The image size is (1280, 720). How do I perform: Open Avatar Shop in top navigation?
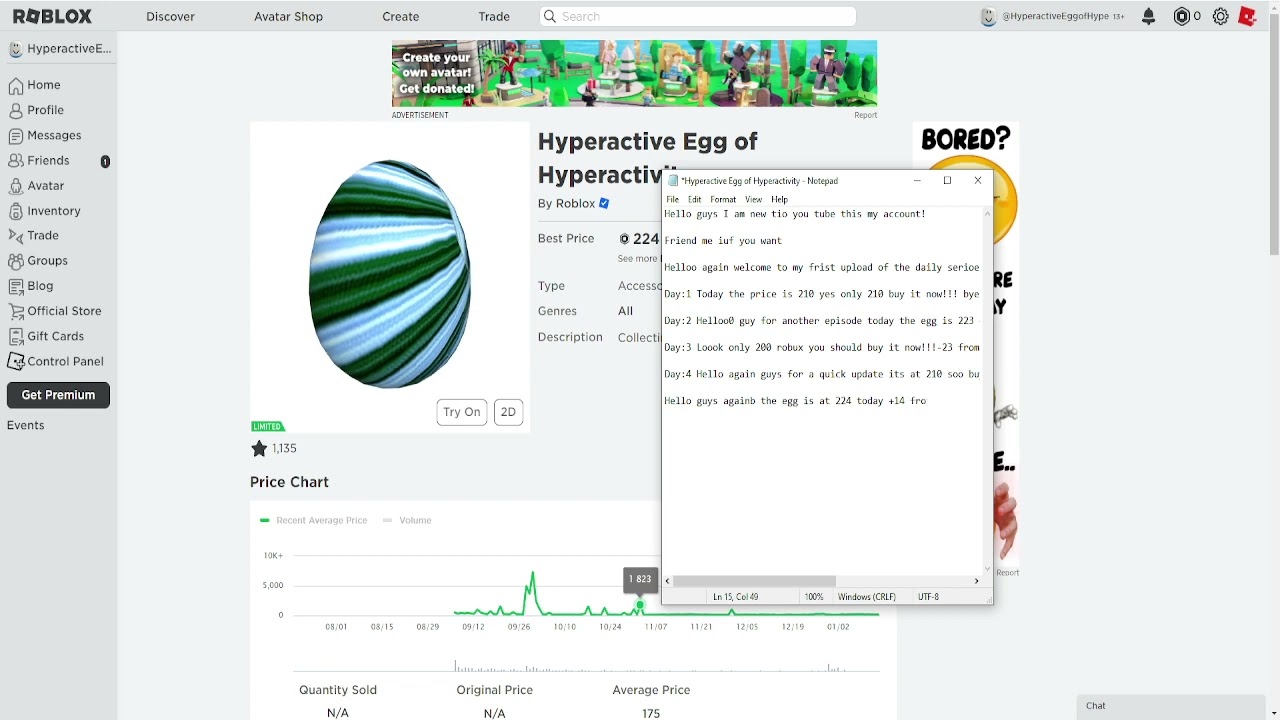coord(288,16)
